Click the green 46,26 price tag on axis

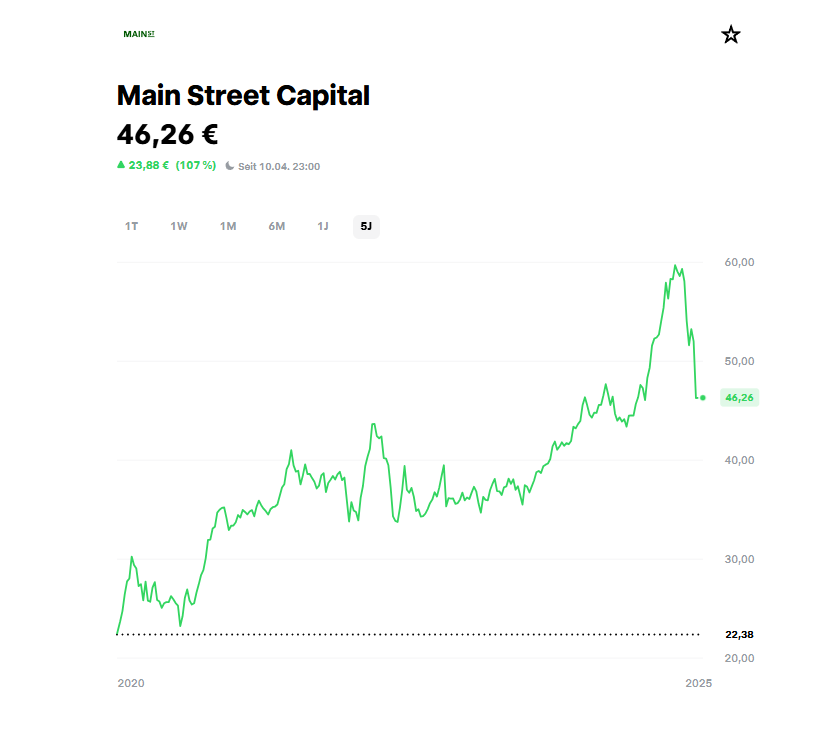[x=739, y=398]
